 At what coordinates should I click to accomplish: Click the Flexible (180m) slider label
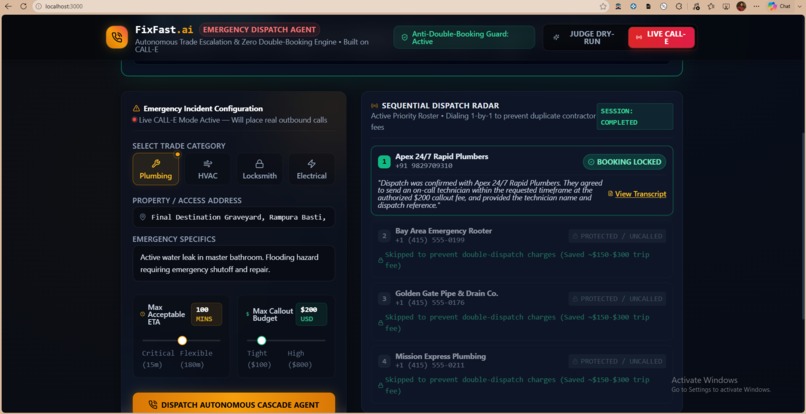tap(196, 359)
